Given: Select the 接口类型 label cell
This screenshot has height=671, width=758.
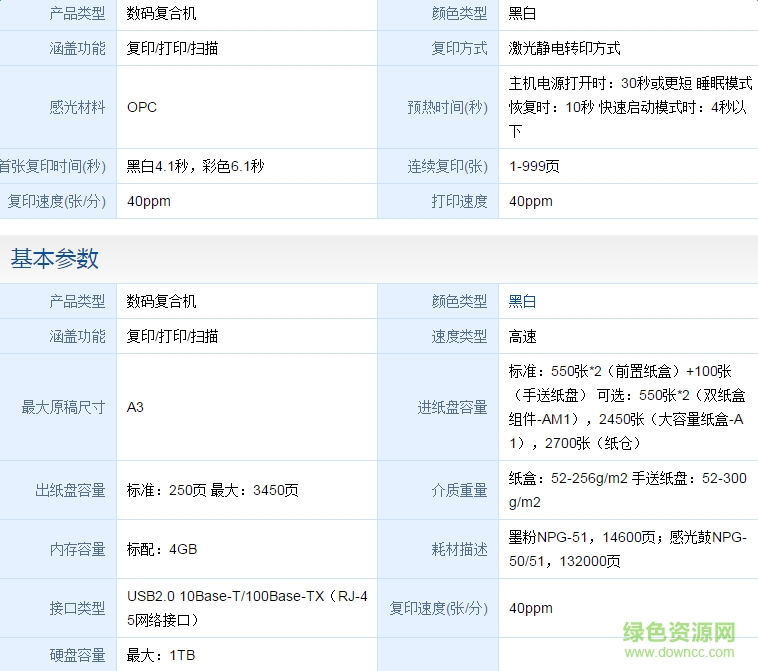Looking at the screenshot, I should (x=77, y=608).
